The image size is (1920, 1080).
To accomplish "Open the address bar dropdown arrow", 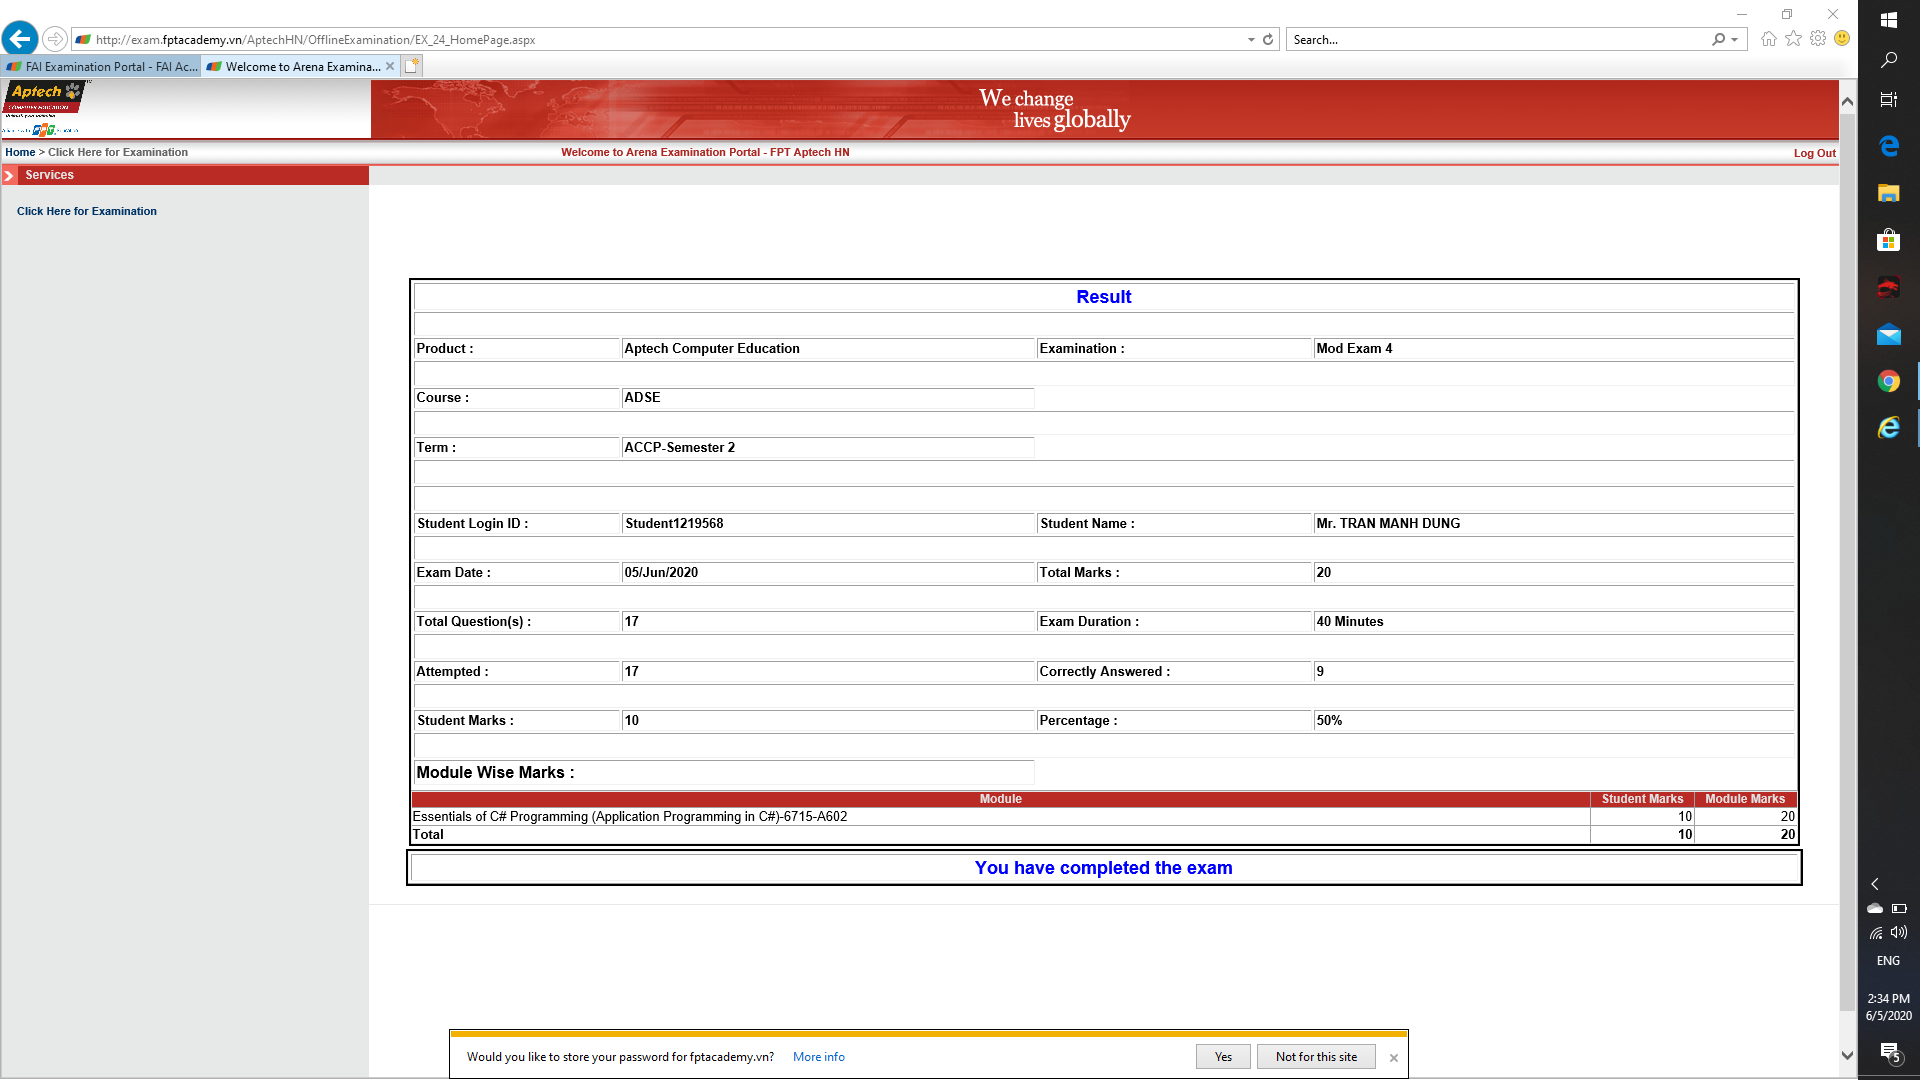I will [1251, 40].
